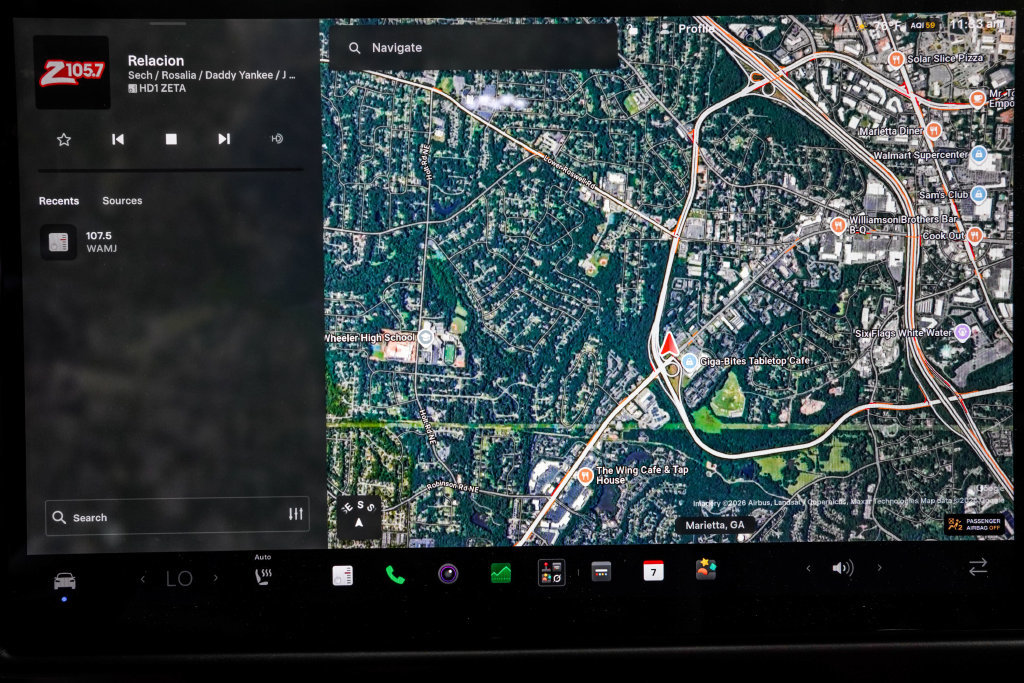This screenshot has width=1024, height=683.
Task: Tap the speaker volume icon
Action: point(843,568)
